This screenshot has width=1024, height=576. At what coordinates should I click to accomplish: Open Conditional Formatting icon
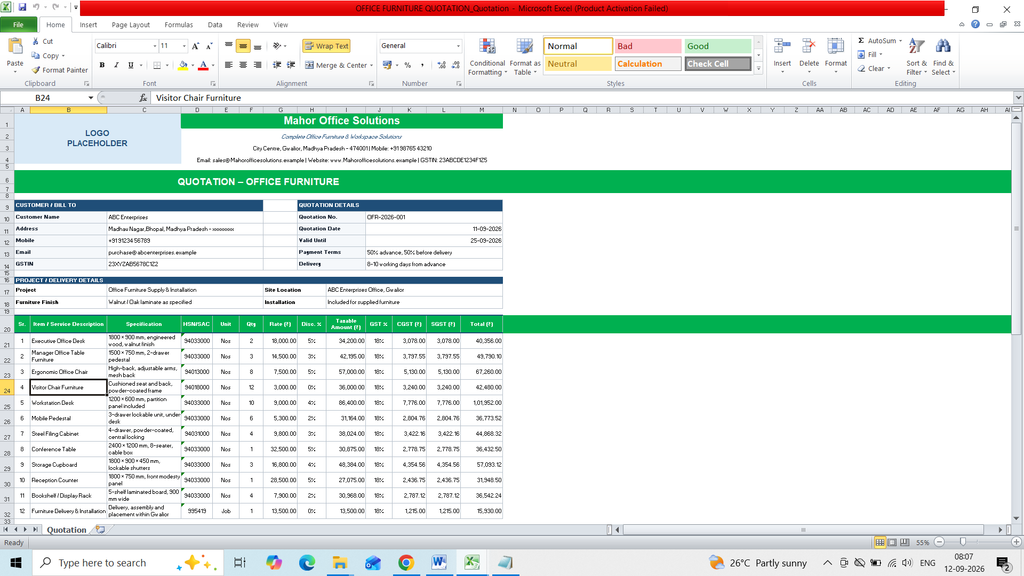(x=487, y=46)
